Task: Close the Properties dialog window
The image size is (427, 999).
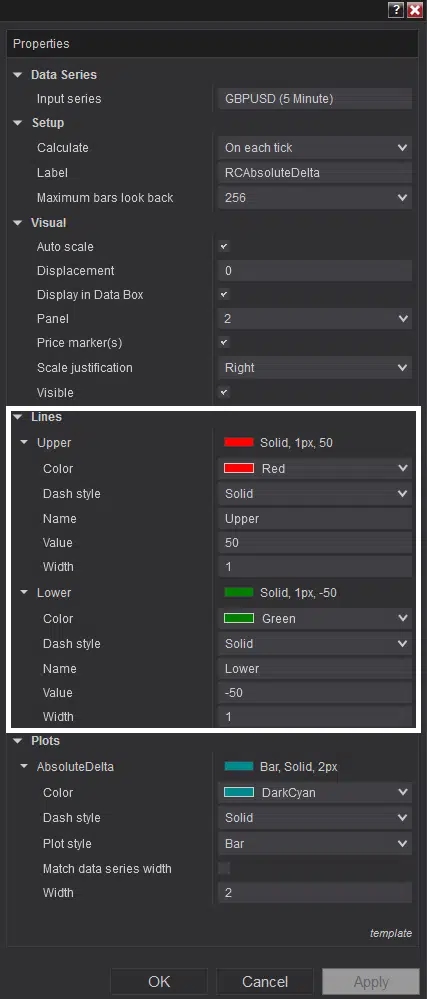Action: tap(413, 10)
